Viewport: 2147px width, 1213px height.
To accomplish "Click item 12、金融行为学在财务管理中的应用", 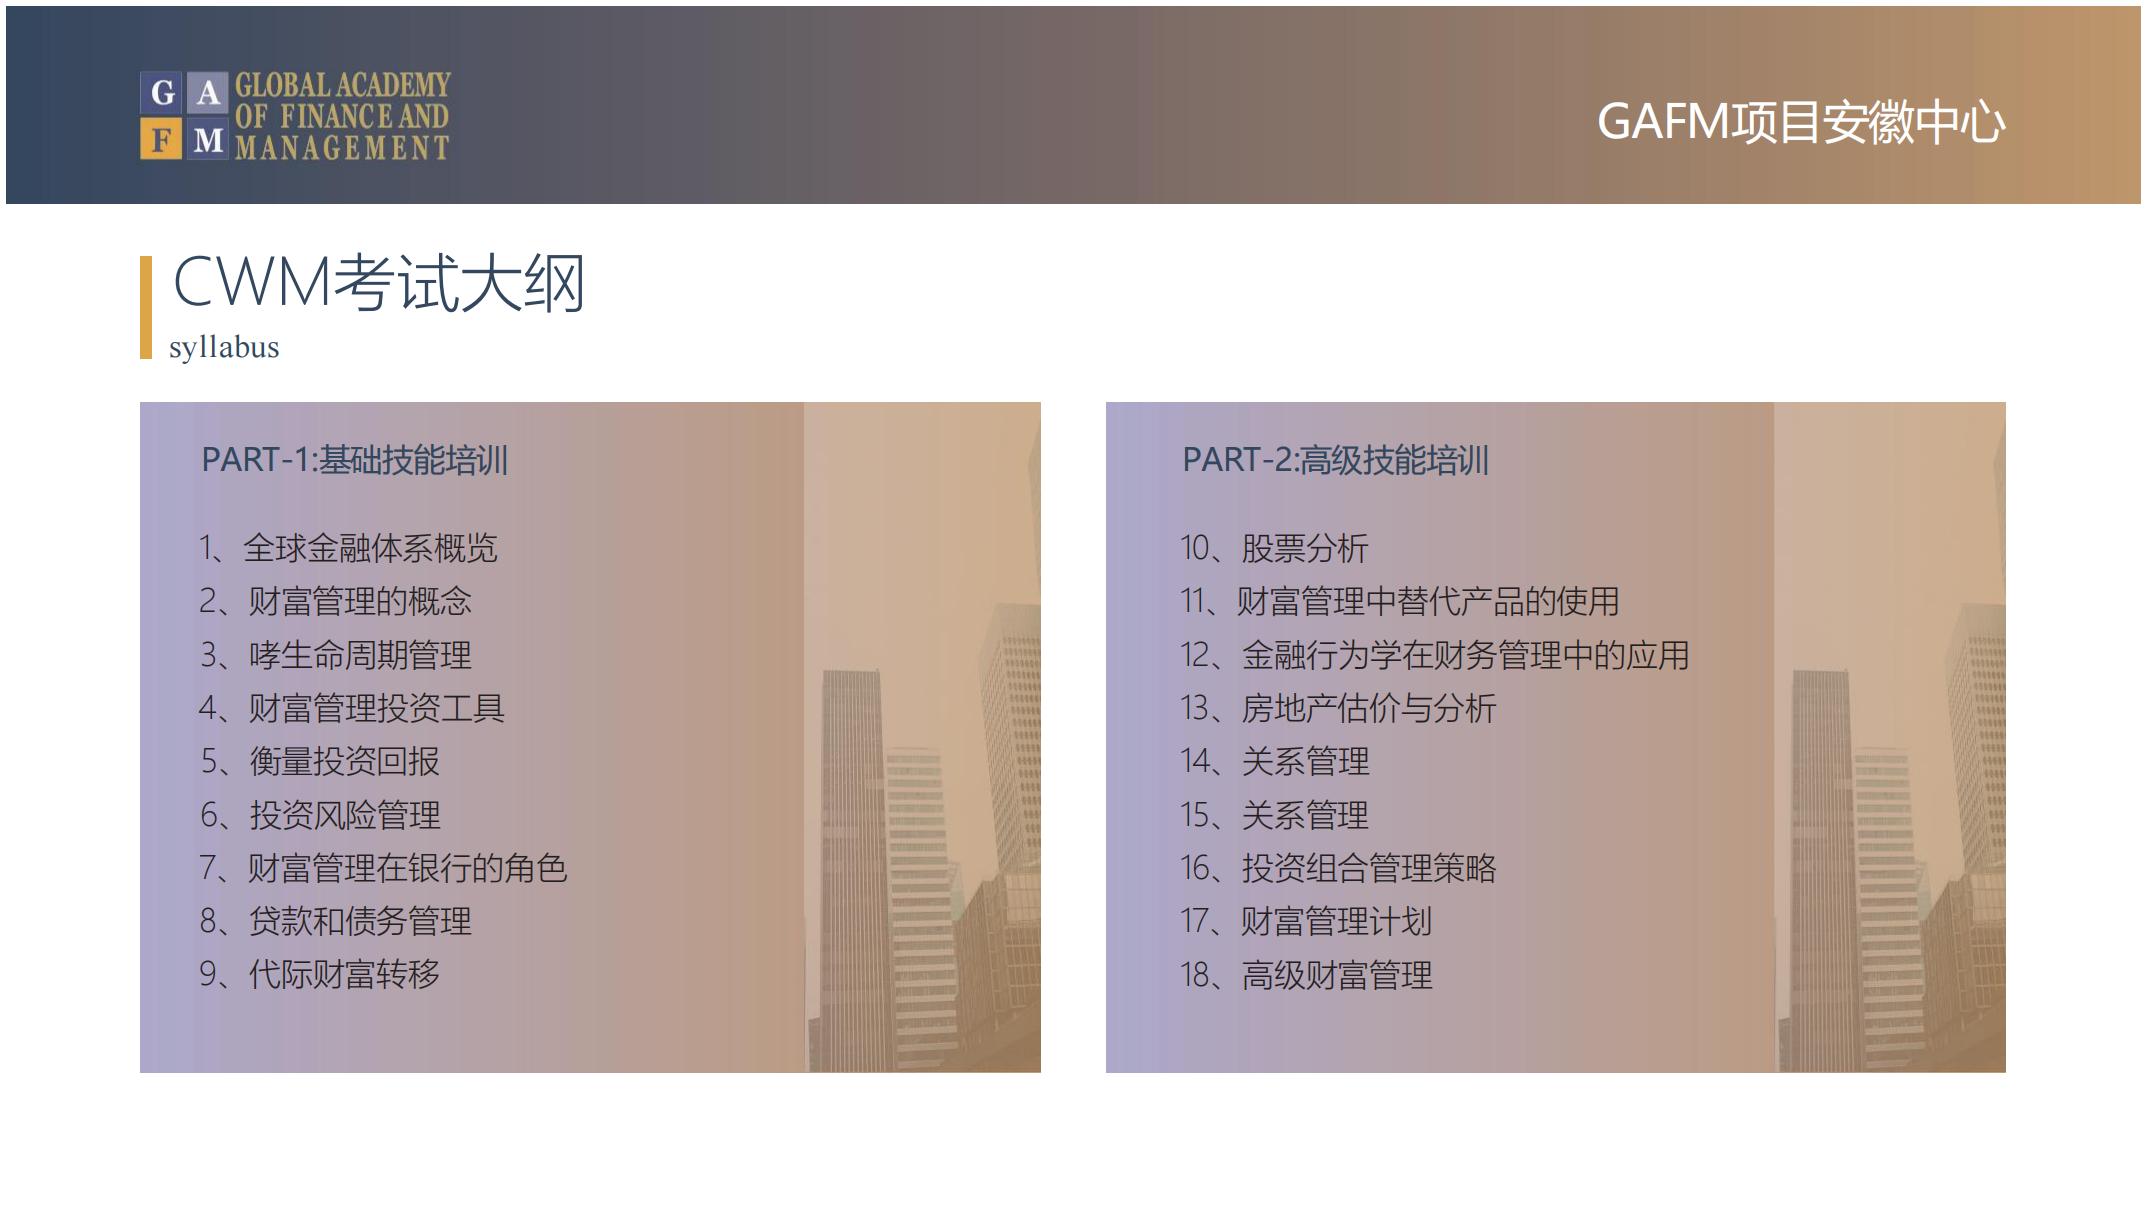I will coord(1434,655).
